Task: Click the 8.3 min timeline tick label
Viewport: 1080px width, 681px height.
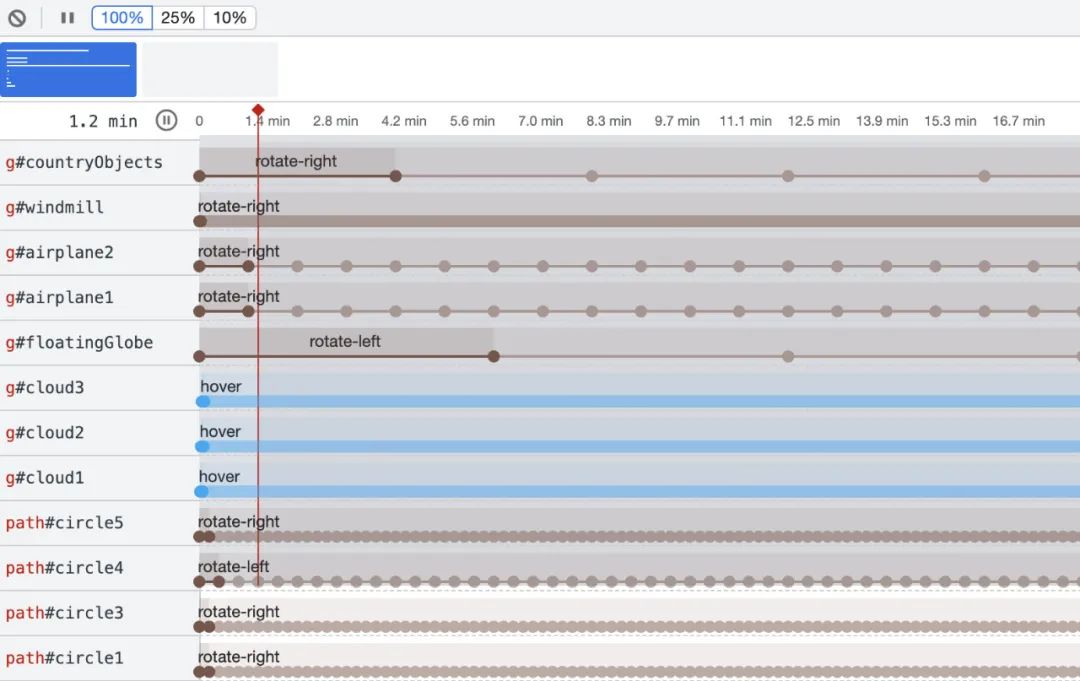Action: coord(609,121)
